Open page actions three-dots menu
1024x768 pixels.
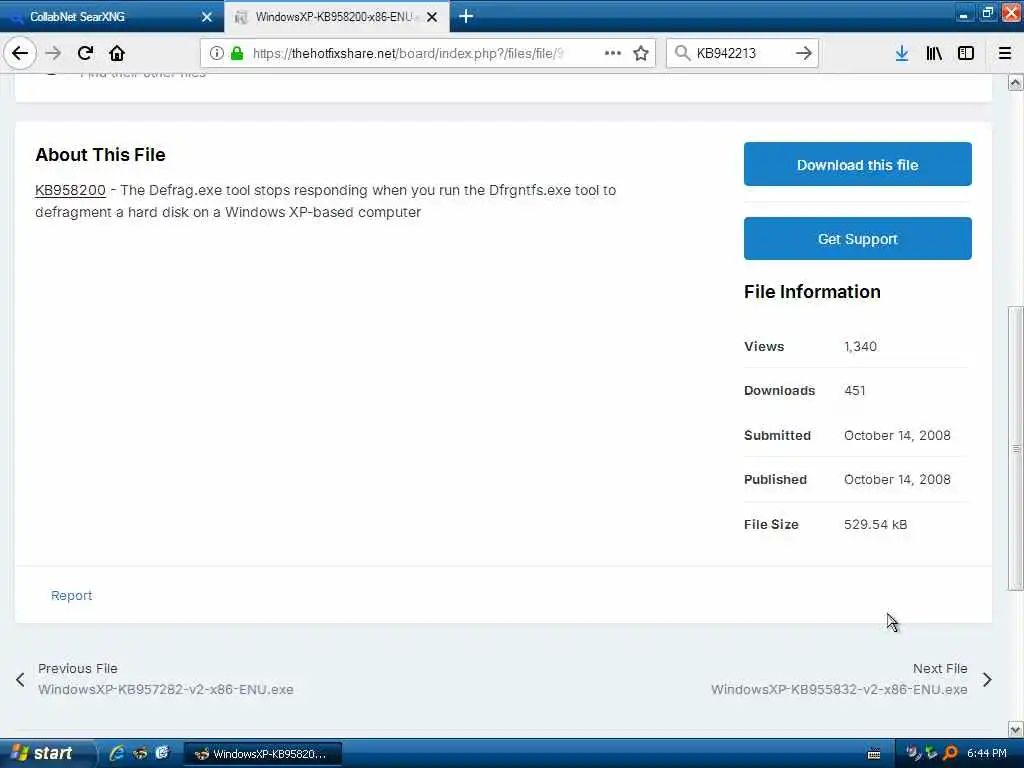(613, 53)
